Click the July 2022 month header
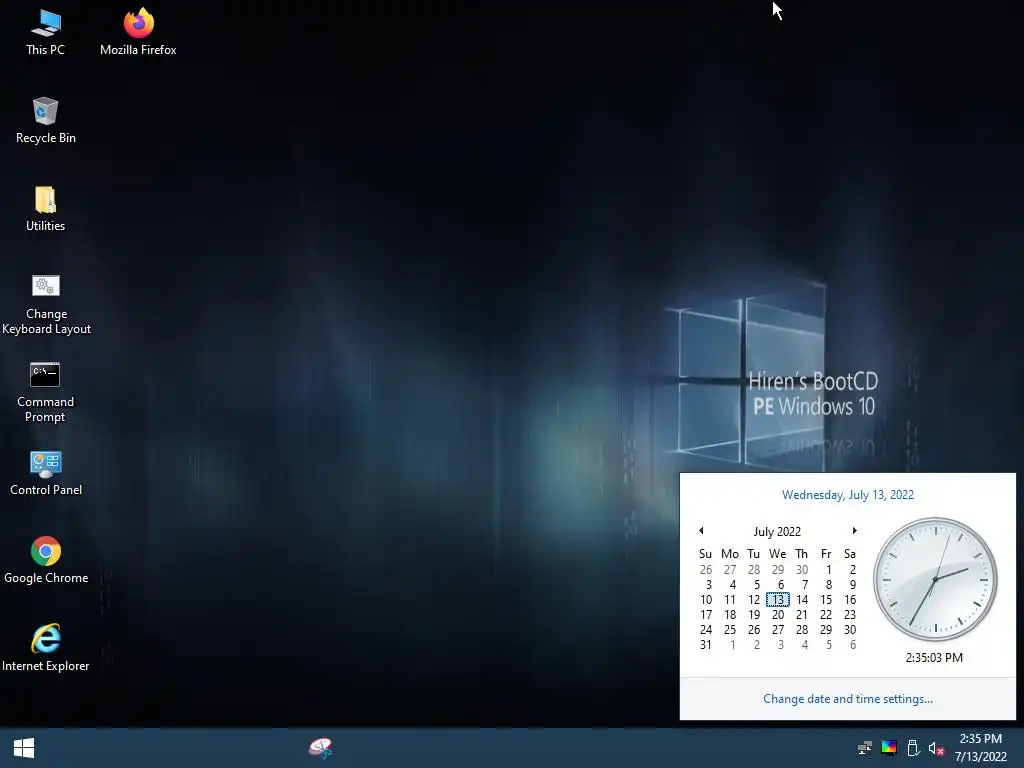The height and width of the screenshot is (768, 1024). pyautogui.click(x=777, y=532)
